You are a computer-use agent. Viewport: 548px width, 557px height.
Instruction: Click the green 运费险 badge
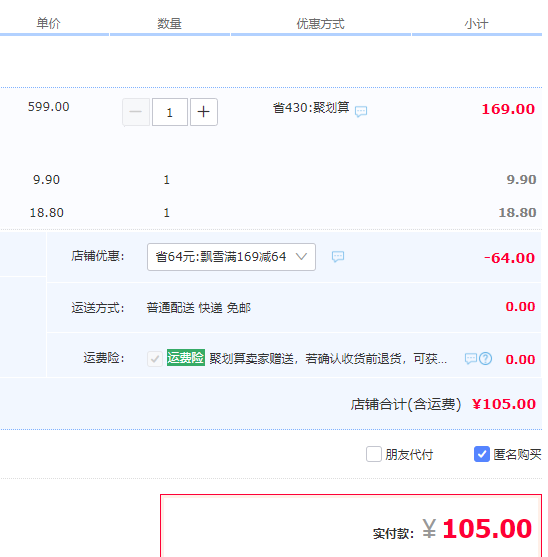[x=186, y=357]
